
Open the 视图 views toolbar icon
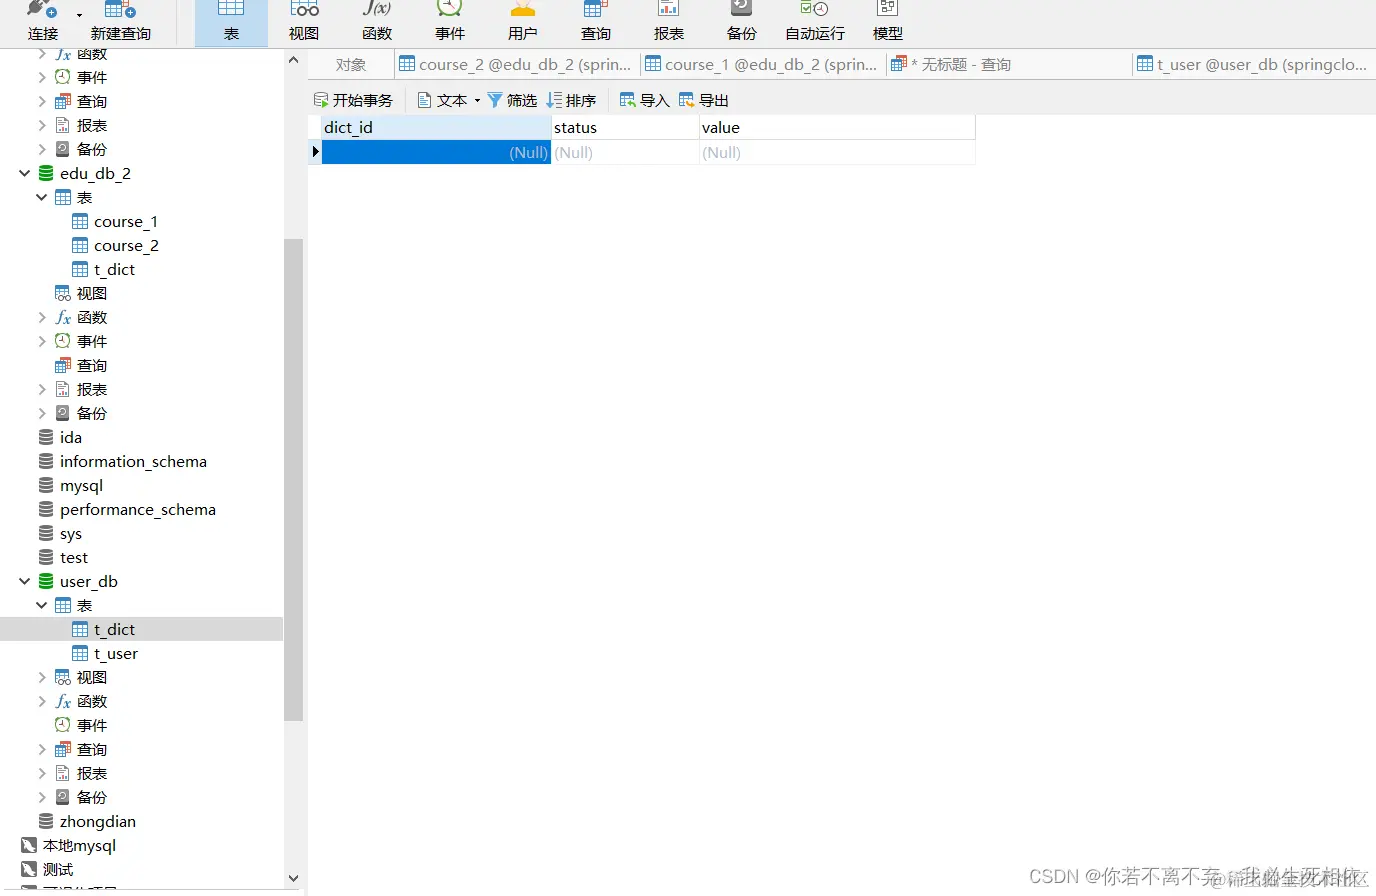tap(304, 21)
